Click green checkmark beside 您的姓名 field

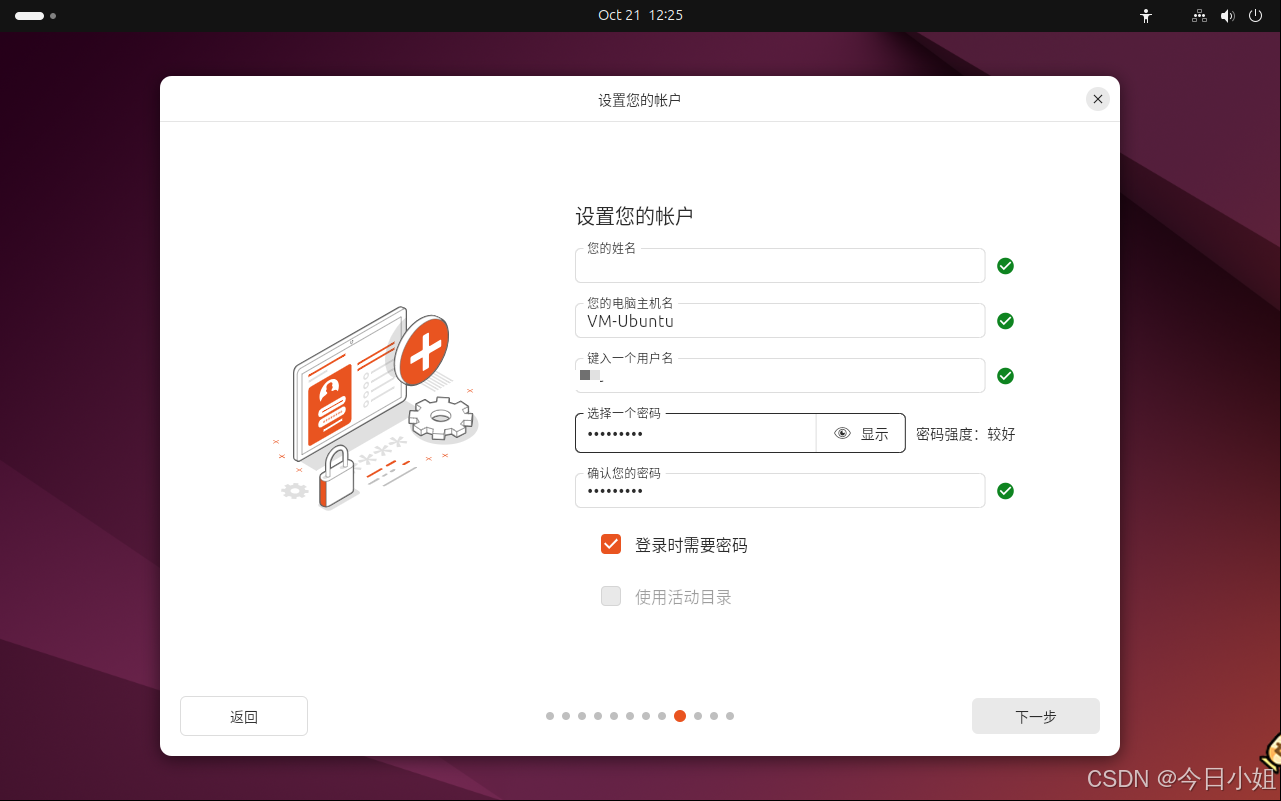pos(1005,266)
